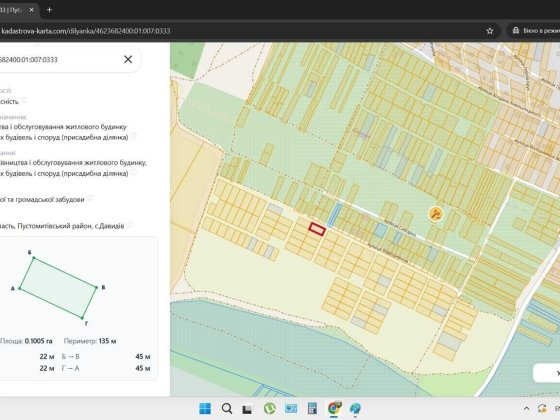Viewport: 560px width, 420px height.
Task: Click the white button at map corner
Action: 547,373
